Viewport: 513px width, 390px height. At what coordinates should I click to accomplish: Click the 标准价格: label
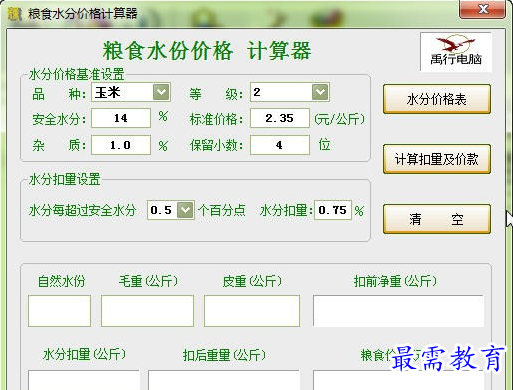pos(216,119)
